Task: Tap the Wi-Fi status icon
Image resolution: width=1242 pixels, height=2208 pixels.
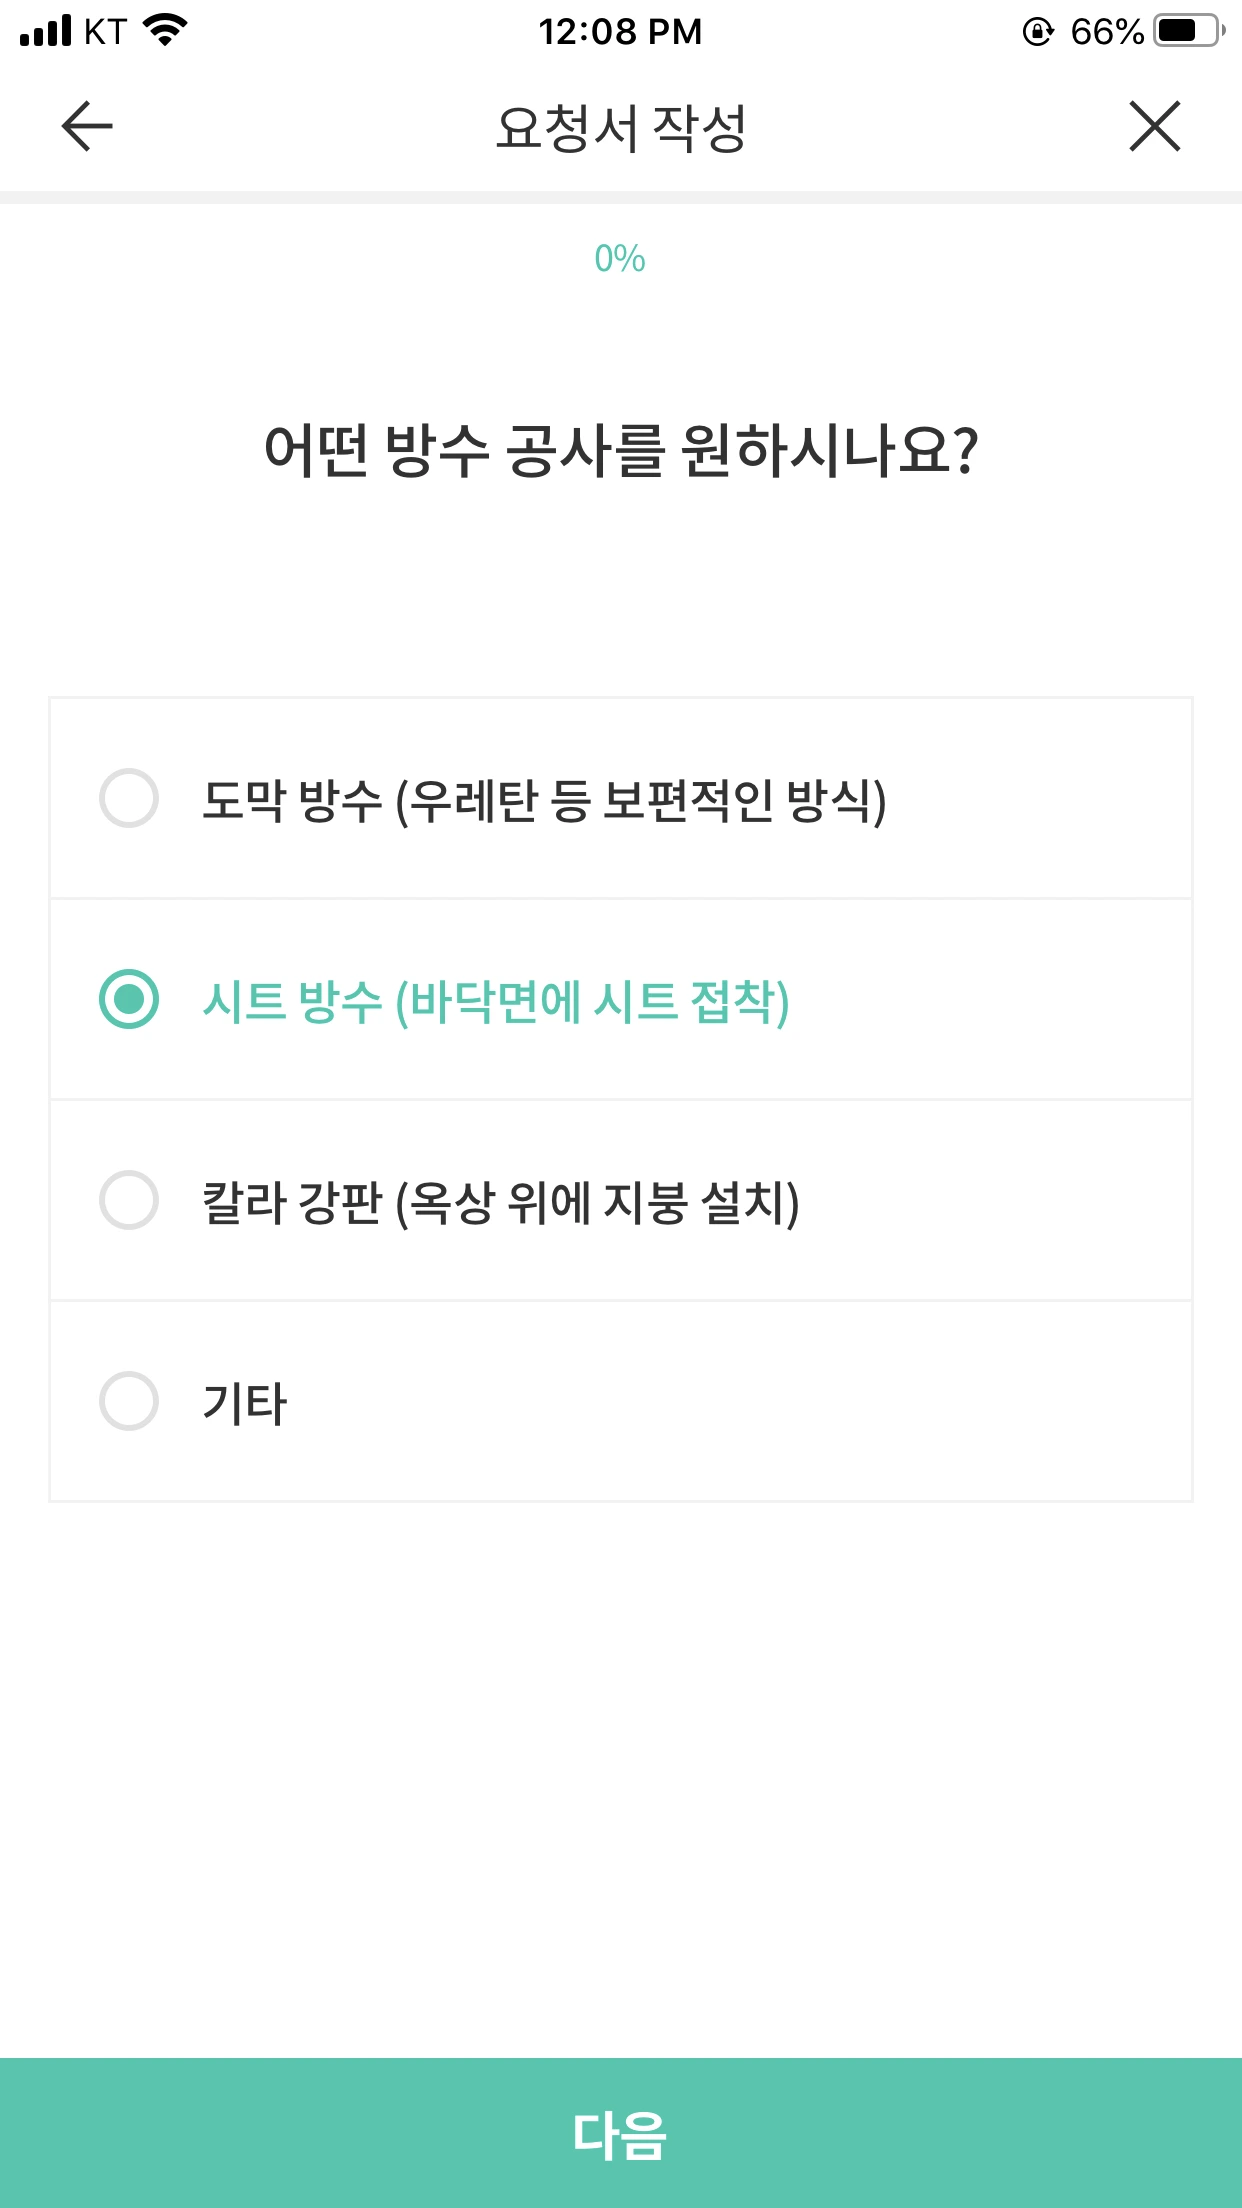Action: click(166, 30)
